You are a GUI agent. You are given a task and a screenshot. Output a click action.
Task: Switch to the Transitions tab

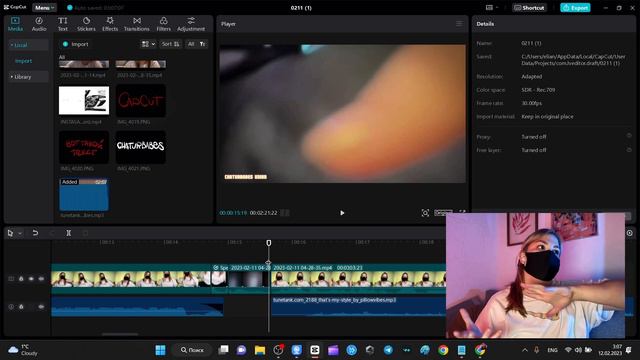[x=137, y=24]
